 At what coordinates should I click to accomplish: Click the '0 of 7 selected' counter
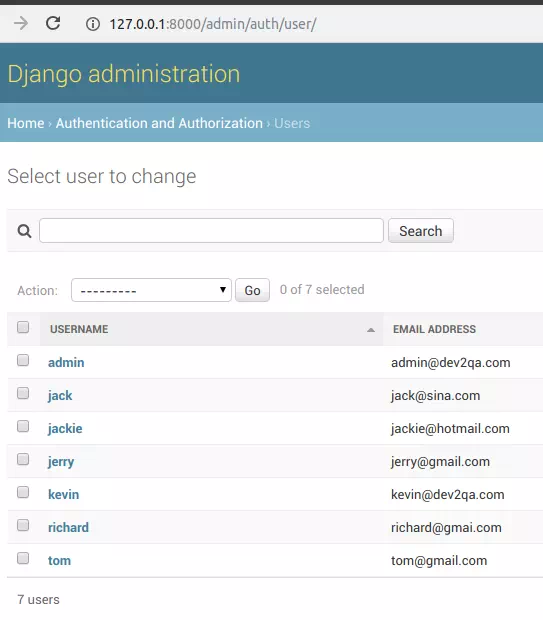[x=322, y=289]
